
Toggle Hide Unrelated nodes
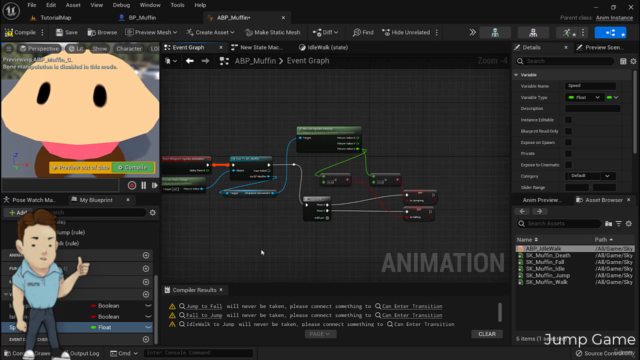(x=406, y=32)
